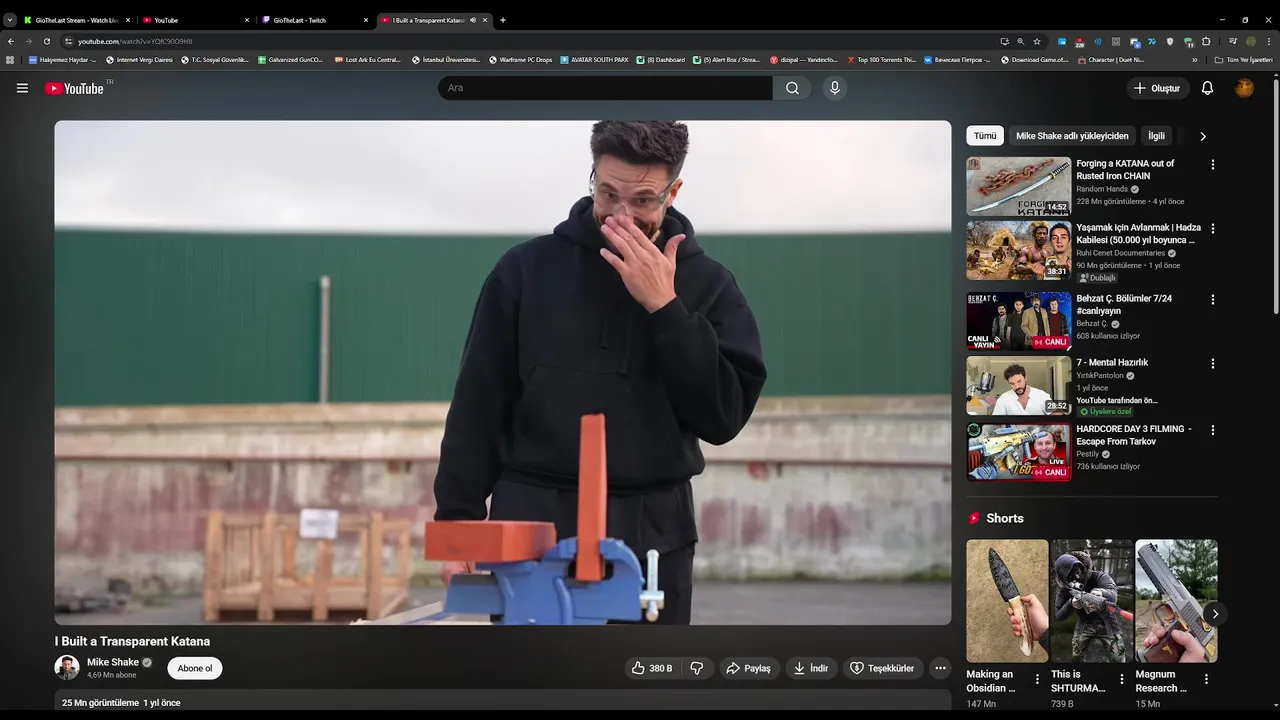This screenshot has height=720, width=1280.
Task: Start voice search with microphone icon
Action: click(835, 88)
